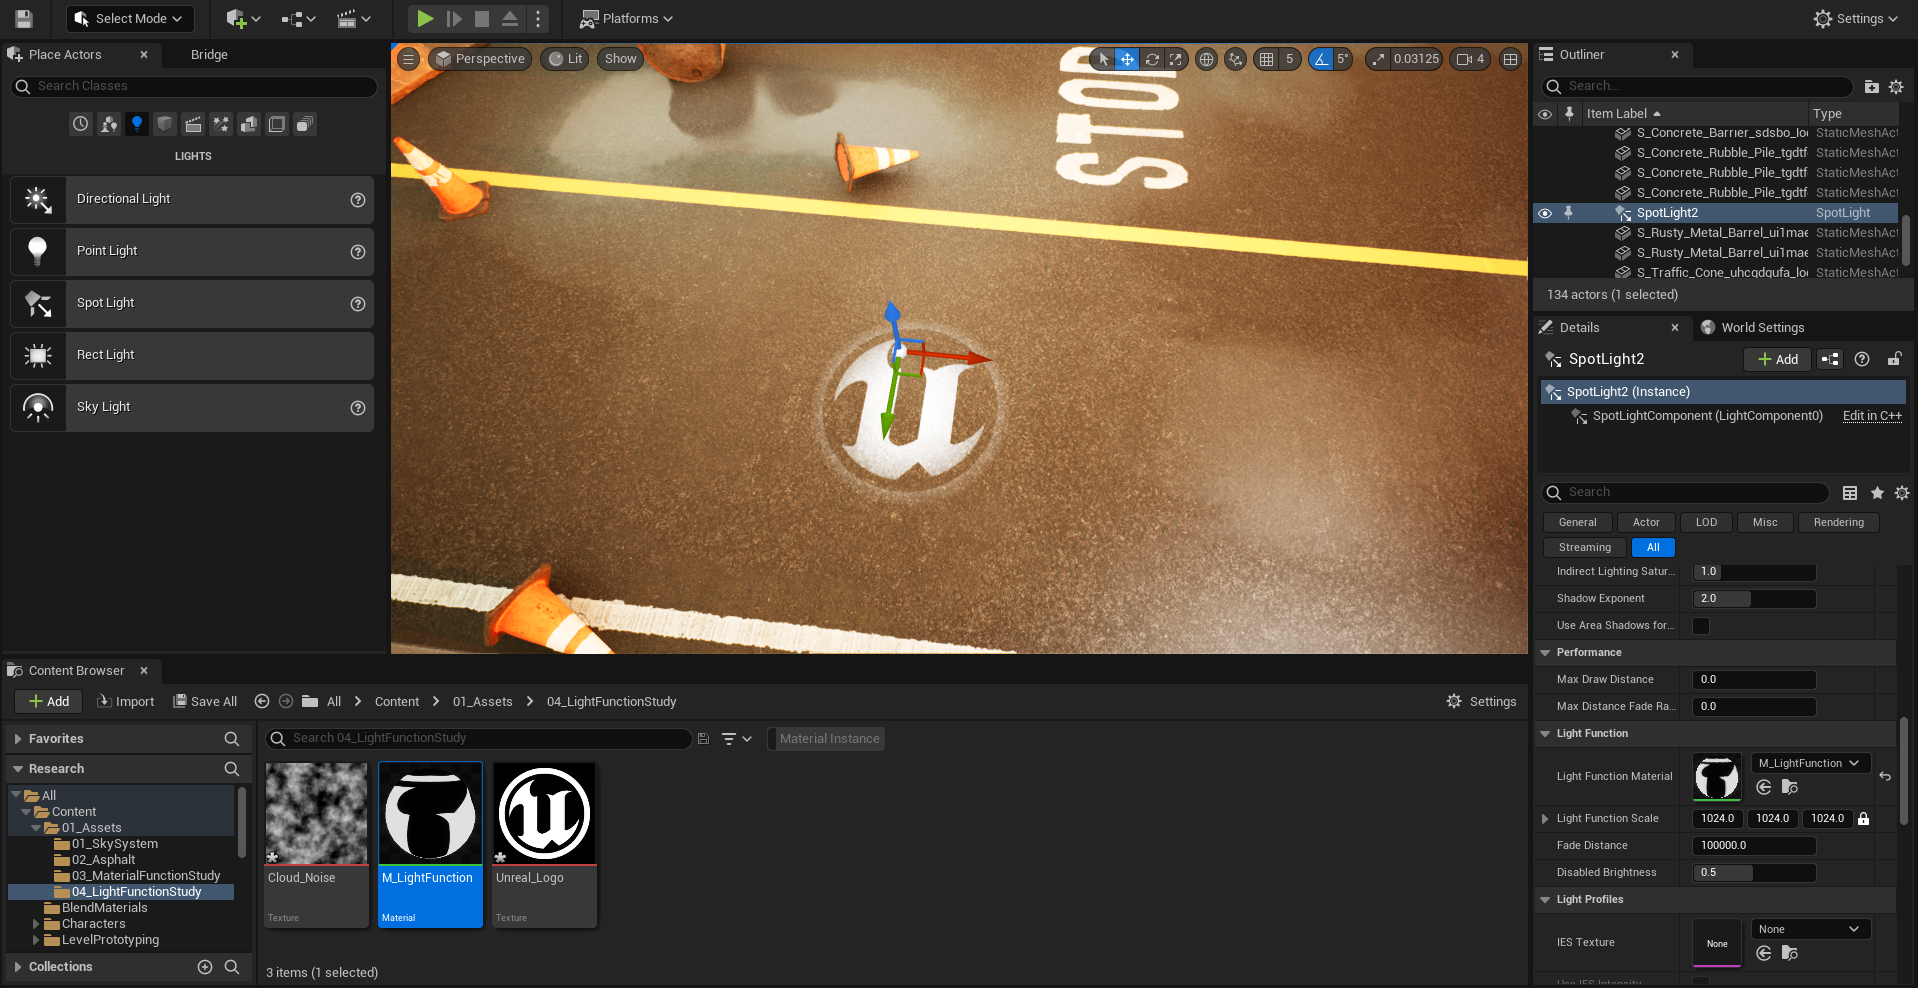
Task: Show only favorite properties star icon
Action: (x=1877, y=493)
